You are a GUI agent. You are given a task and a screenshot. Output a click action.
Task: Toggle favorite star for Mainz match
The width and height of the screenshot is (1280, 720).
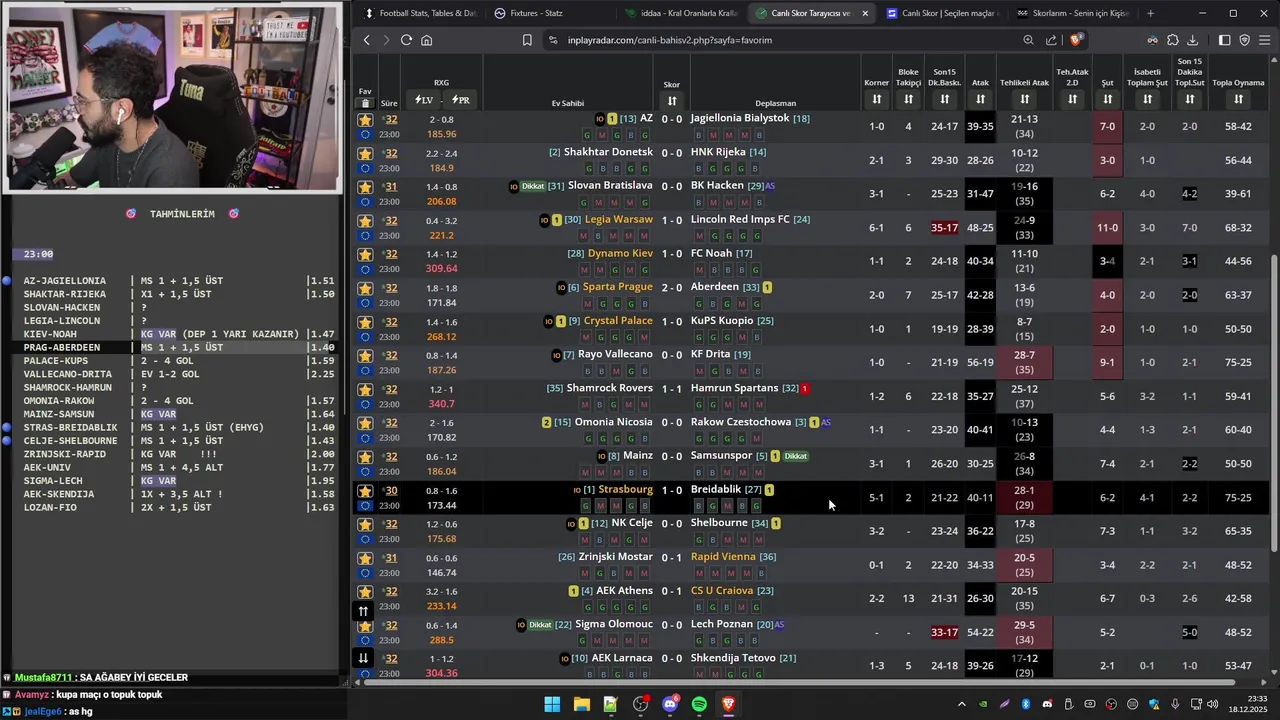(365, 457)
